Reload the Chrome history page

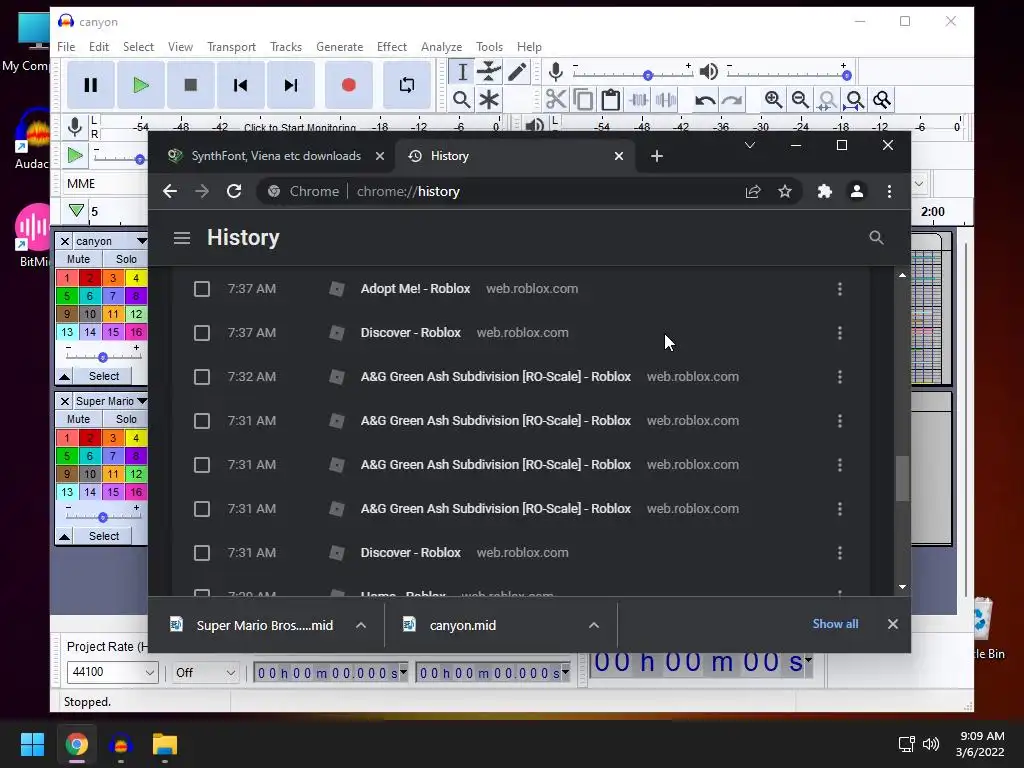tap(234, 191)
